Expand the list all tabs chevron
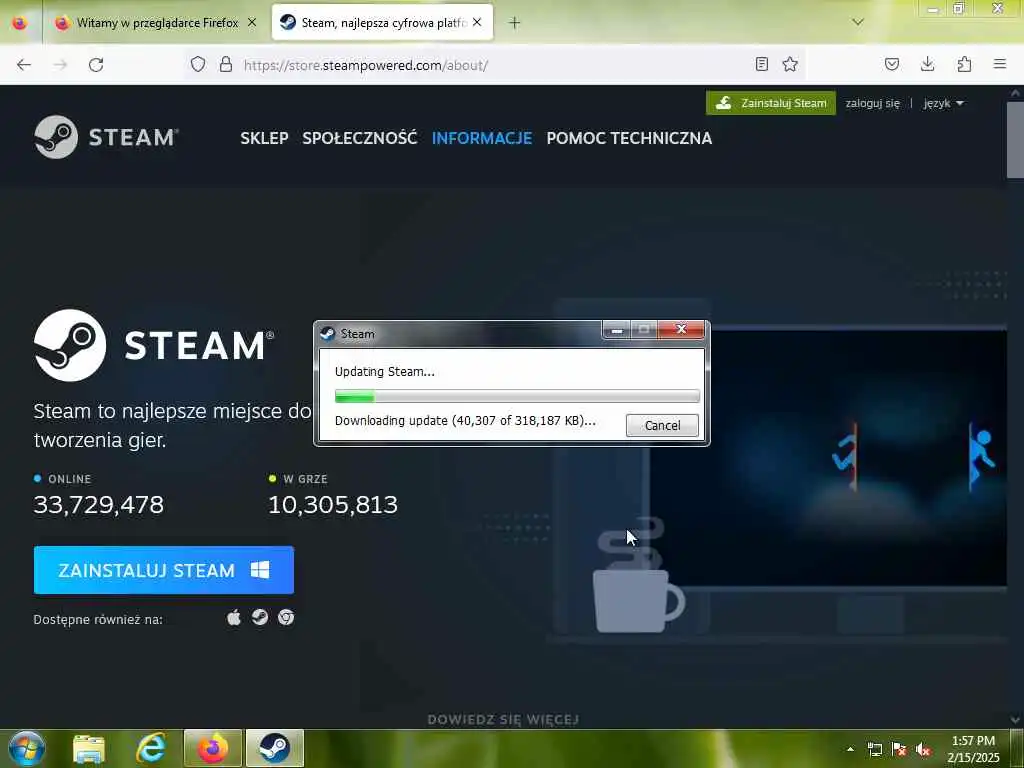The height and width of the screenshot is (768, 1024). click(858, 22)
